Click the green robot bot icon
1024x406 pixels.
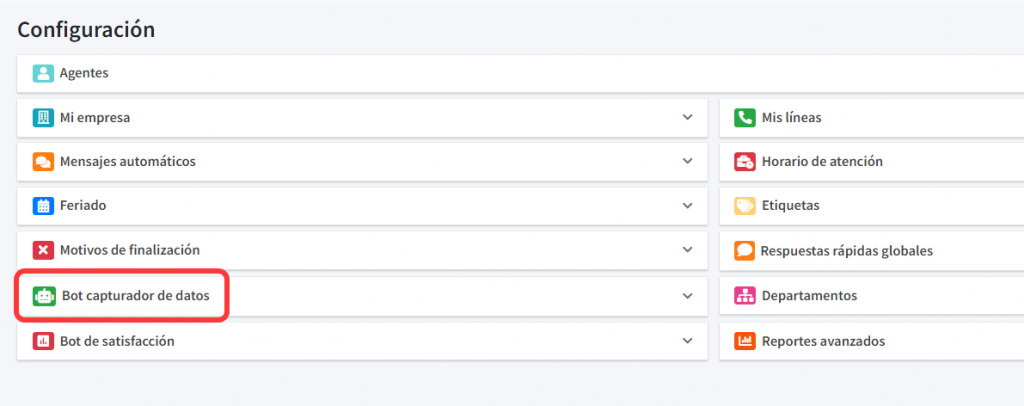pyautogui.click(x=44, y=296)
